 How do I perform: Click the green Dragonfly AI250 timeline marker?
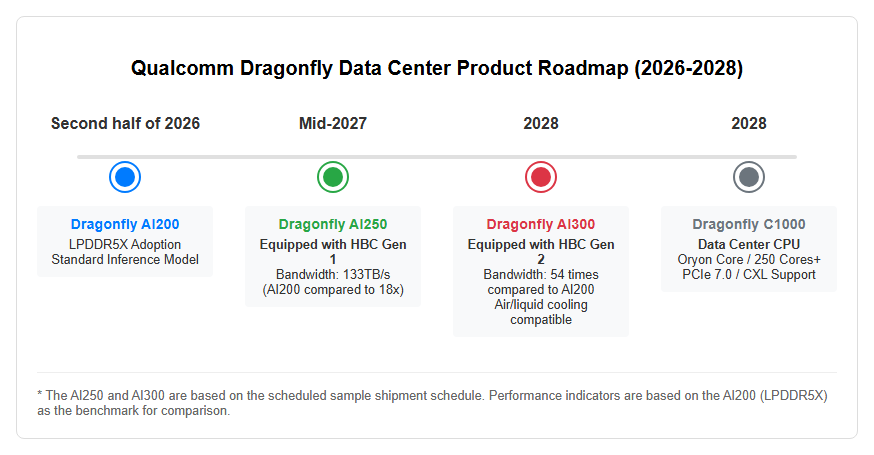[x=333, y=177]
